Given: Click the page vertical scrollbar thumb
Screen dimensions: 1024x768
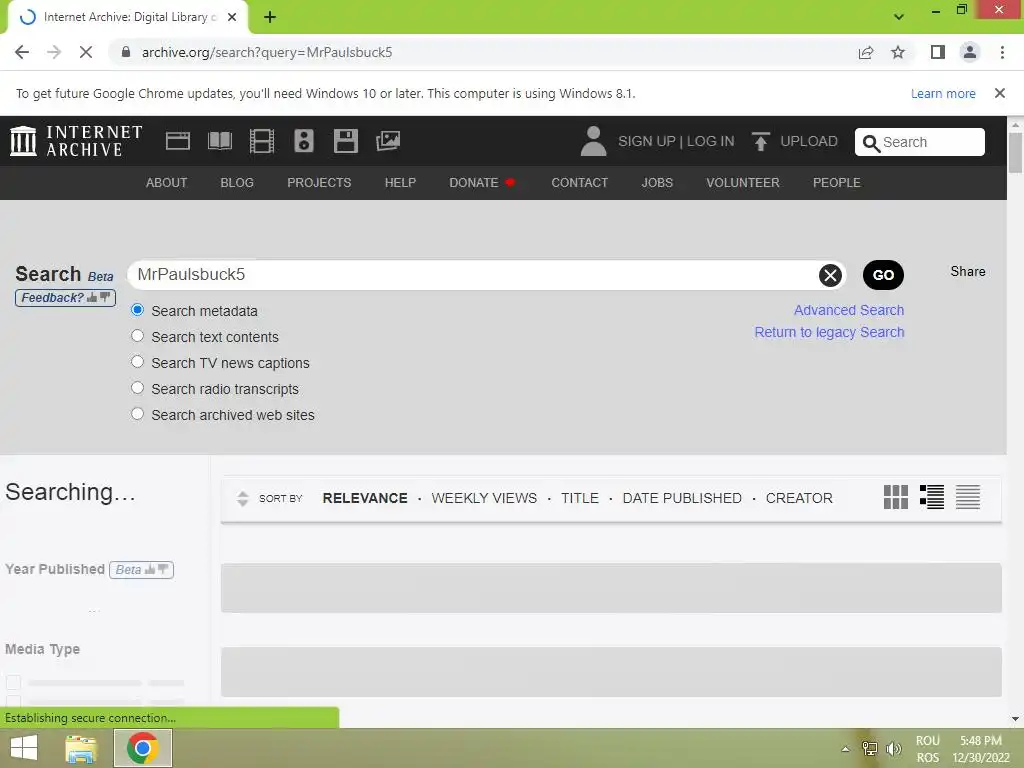Looking at the screenshot, I should pyautogui.click(x=1015, y=152).
